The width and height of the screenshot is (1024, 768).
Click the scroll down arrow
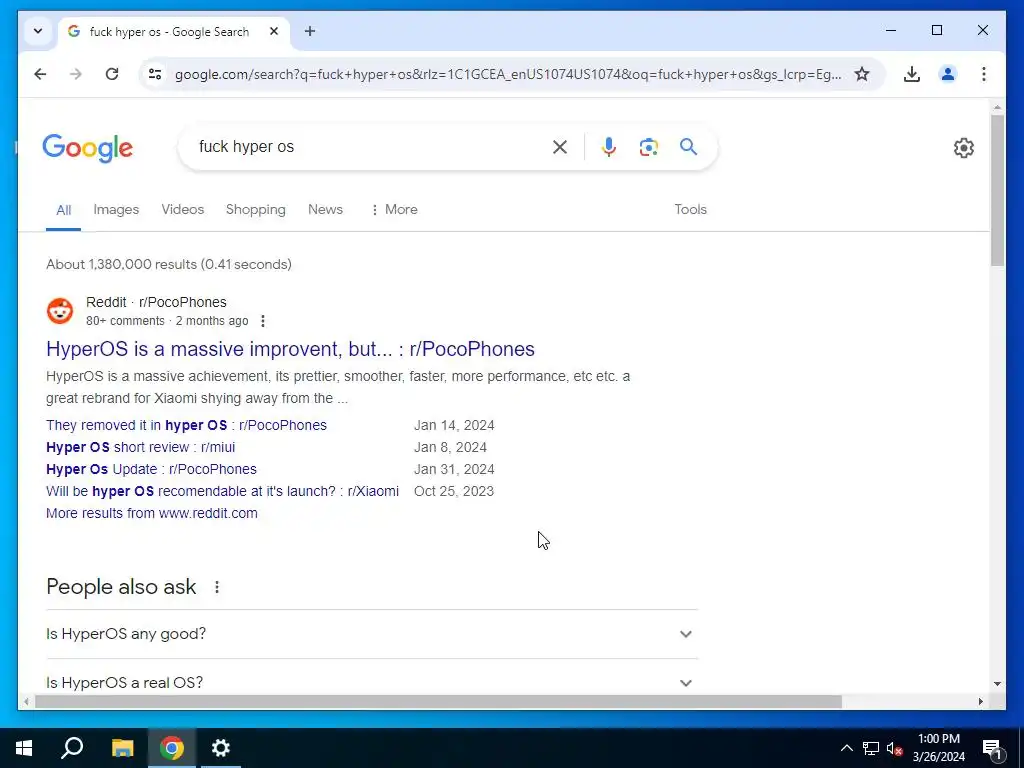coord(997,684)
